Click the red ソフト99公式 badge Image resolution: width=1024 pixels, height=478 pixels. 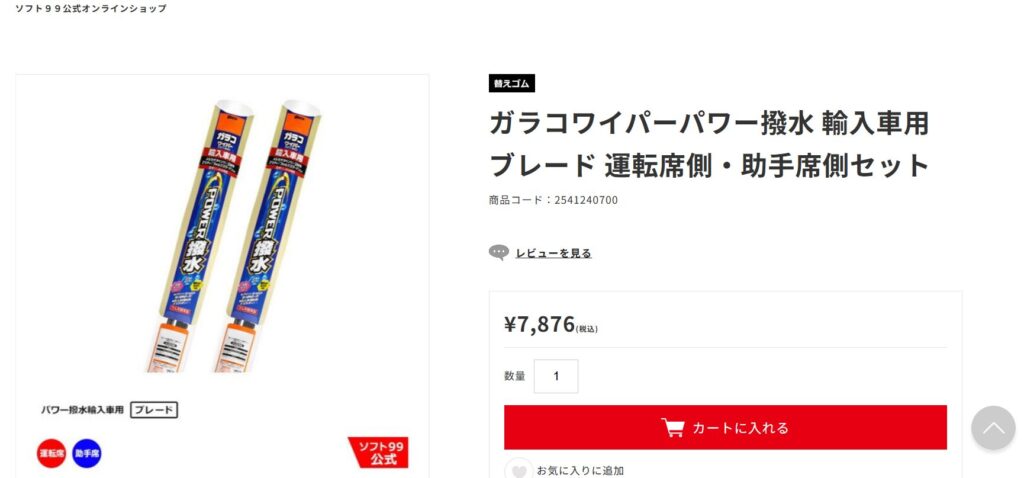pyautogui.click(x=379, y=453)
